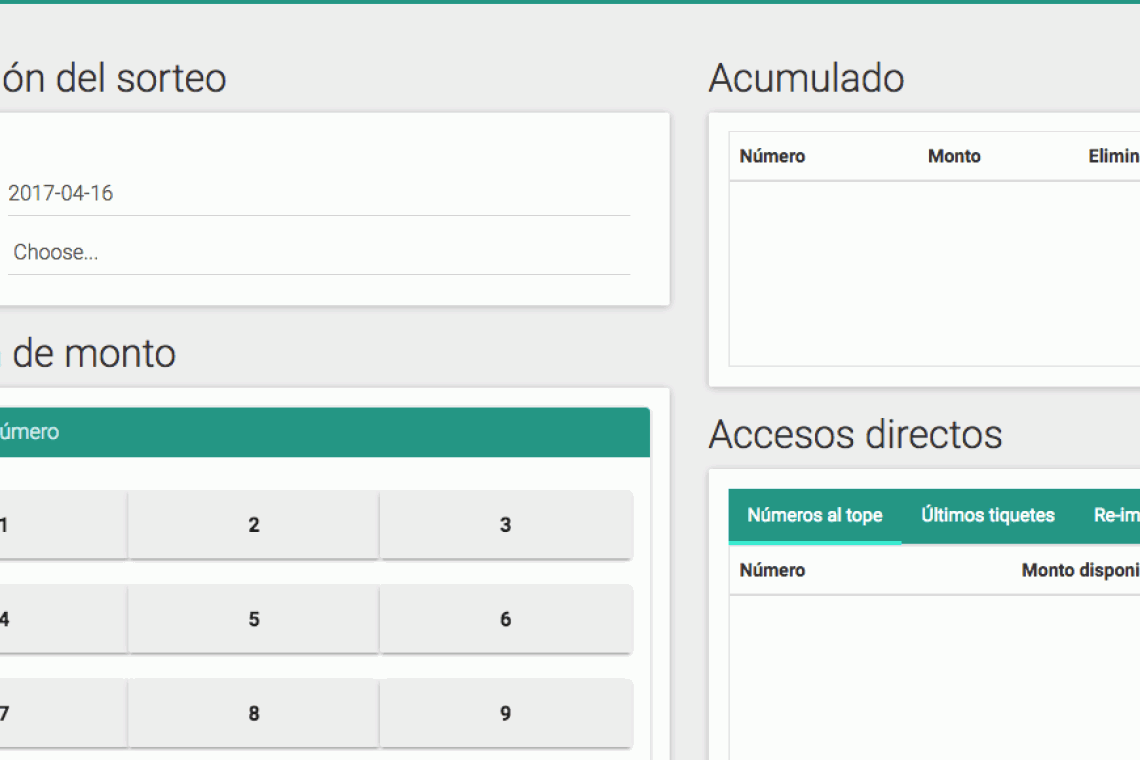Tap number 5 on the keypad

pos(254,619)
